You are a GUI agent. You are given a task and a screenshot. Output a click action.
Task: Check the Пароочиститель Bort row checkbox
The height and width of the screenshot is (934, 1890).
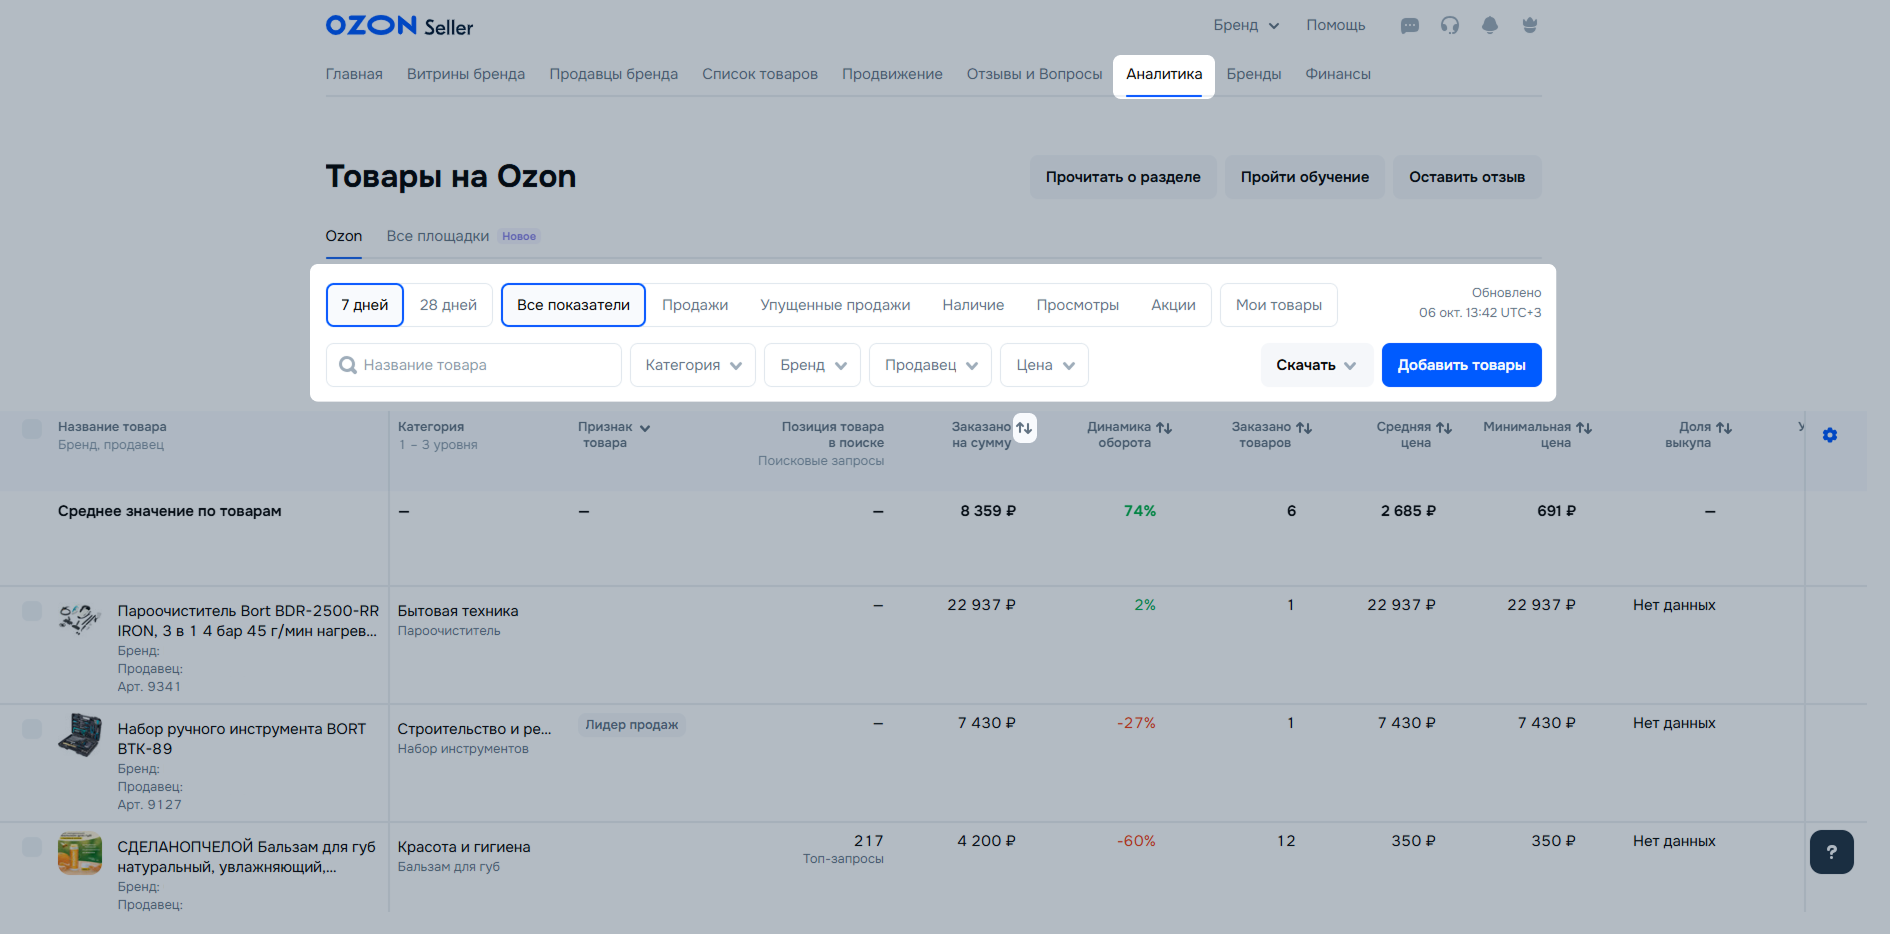coord(32,611)
